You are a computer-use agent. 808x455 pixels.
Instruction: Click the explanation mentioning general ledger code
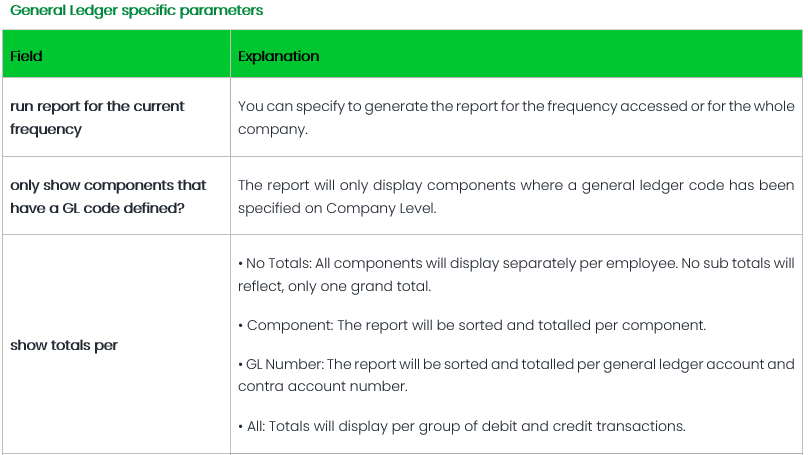(x=516, y=195)
